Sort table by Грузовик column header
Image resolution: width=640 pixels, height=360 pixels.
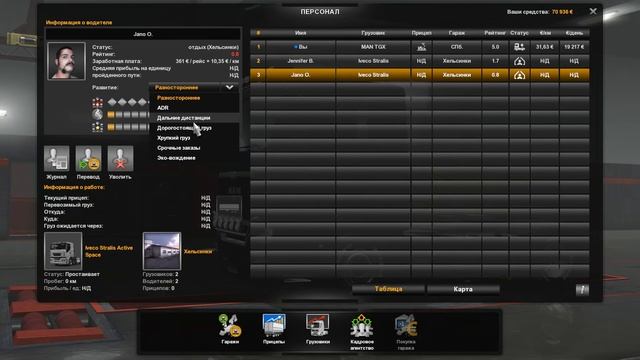point(373,33)
